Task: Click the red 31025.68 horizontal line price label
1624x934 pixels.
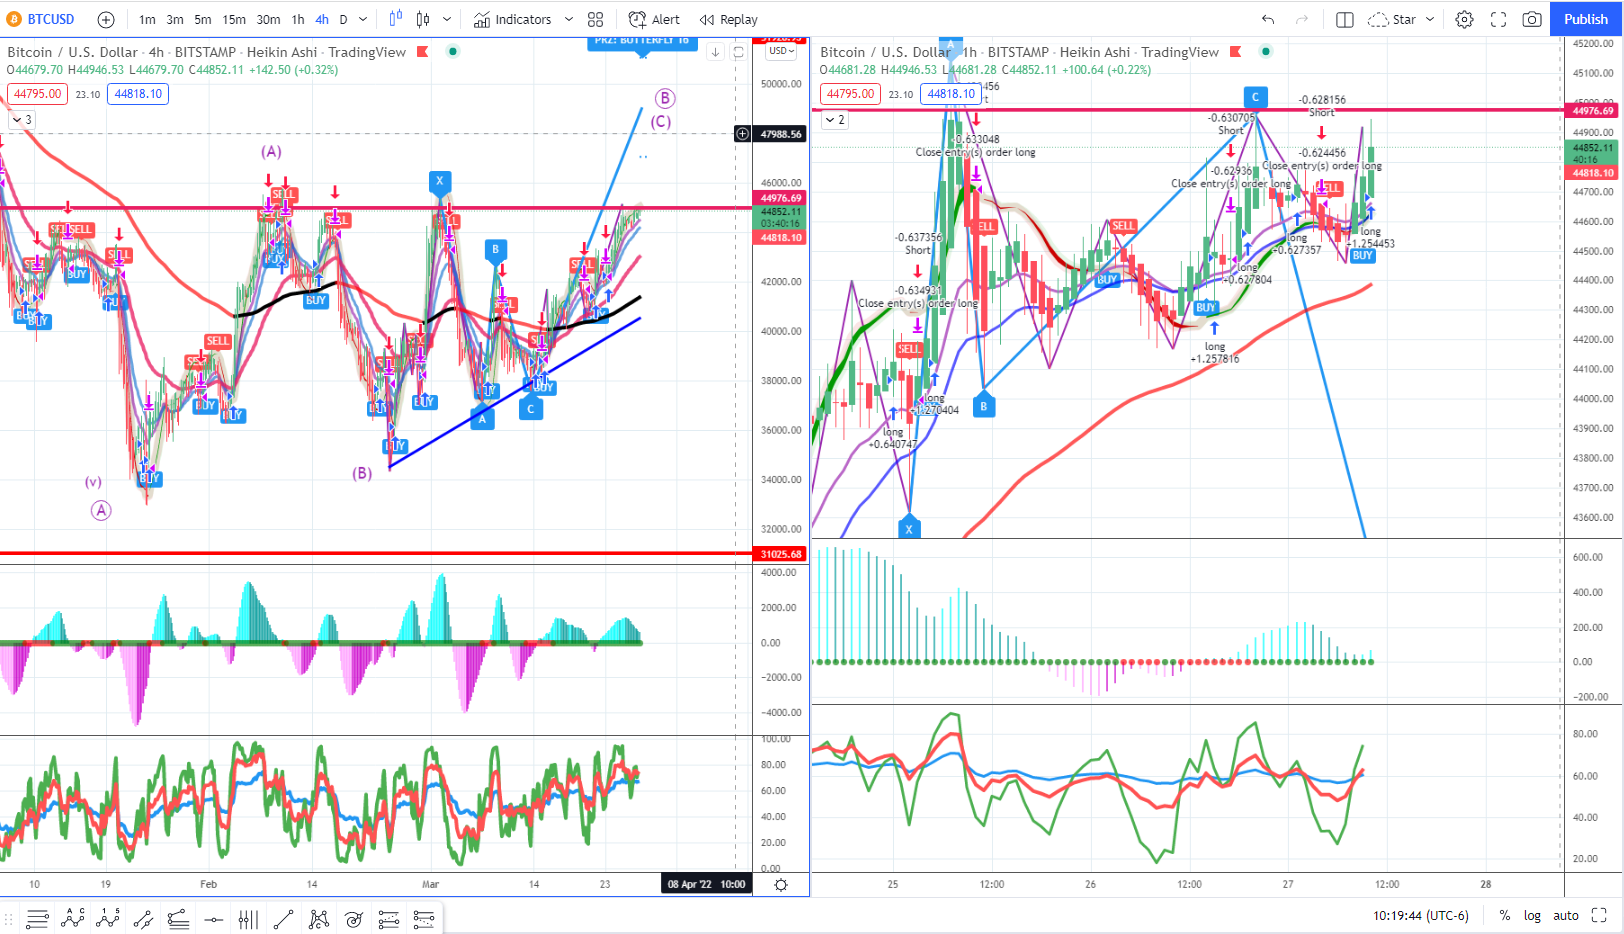Action: (x=781, y=554)
